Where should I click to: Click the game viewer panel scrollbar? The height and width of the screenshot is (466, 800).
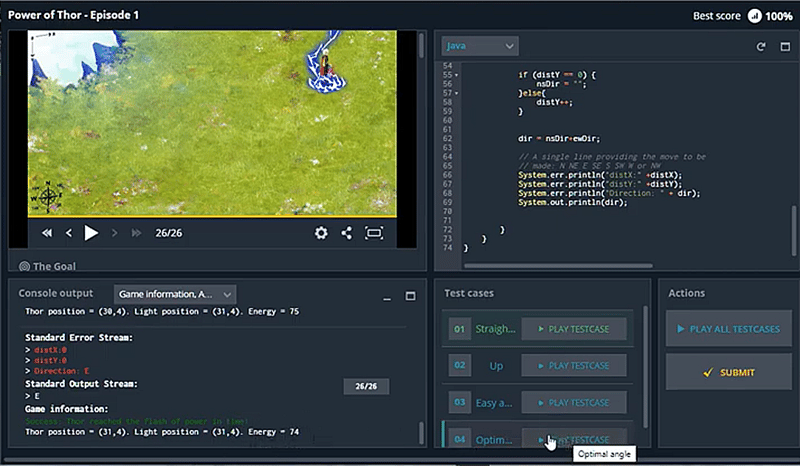(x=421, y=45)
